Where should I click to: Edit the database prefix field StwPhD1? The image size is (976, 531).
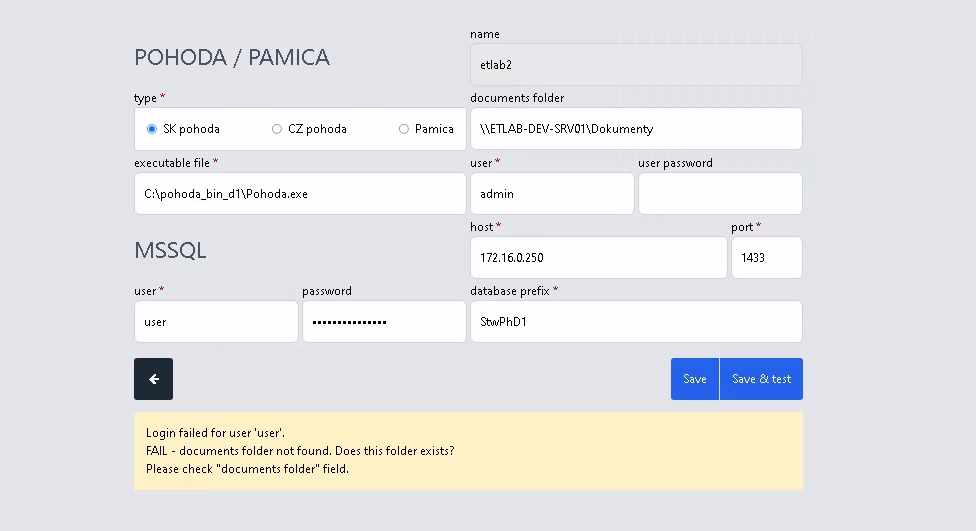pos(636,322)
